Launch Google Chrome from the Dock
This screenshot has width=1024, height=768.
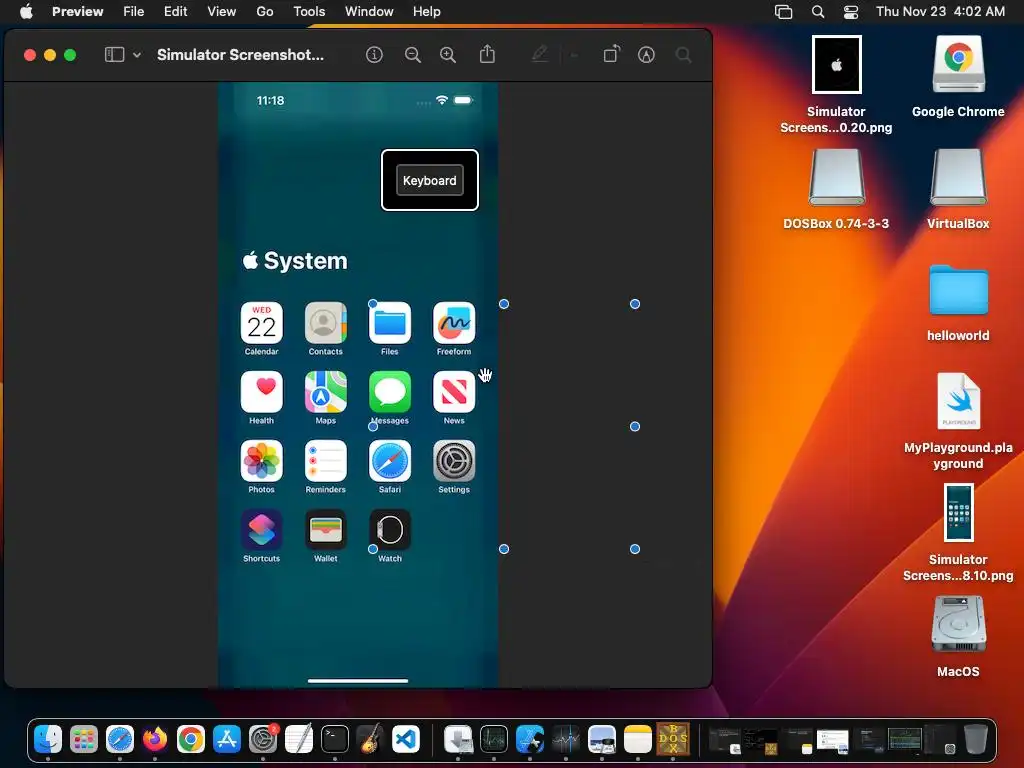191,739
